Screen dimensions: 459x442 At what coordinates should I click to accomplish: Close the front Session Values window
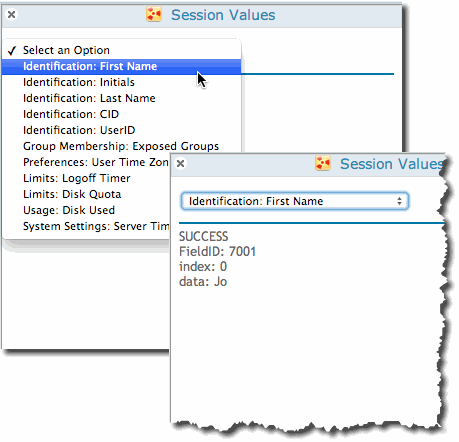(181, 164)
